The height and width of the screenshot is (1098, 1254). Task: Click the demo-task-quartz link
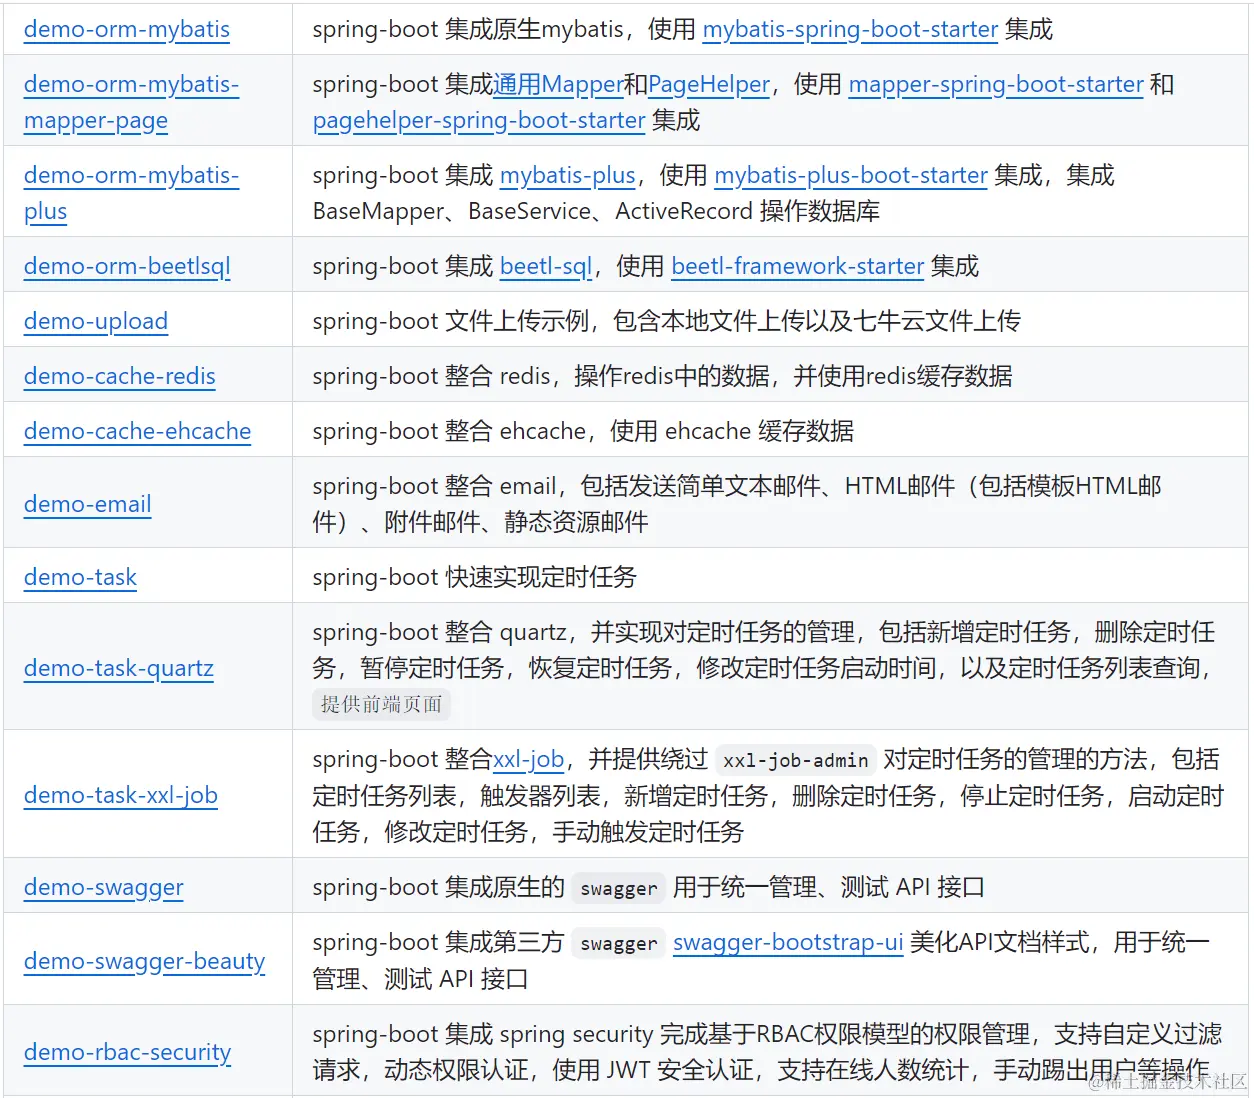[118, 668]
